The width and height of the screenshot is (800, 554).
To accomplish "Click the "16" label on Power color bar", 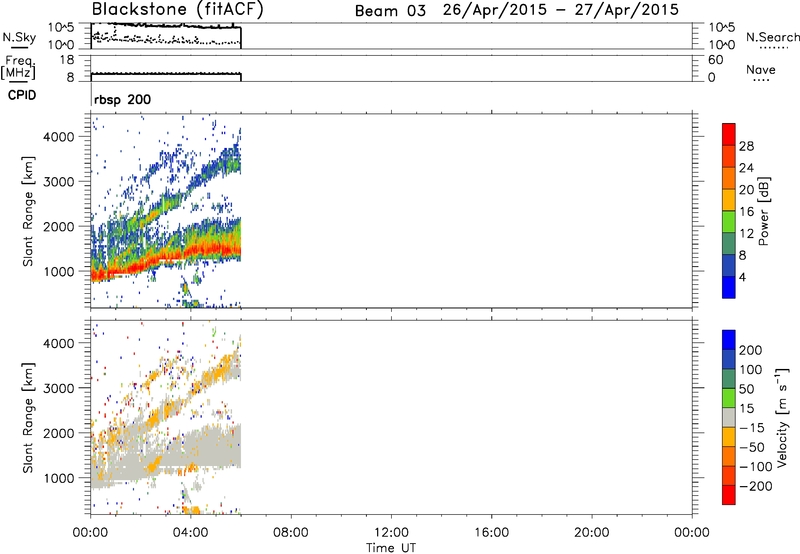I will (746, 212).
